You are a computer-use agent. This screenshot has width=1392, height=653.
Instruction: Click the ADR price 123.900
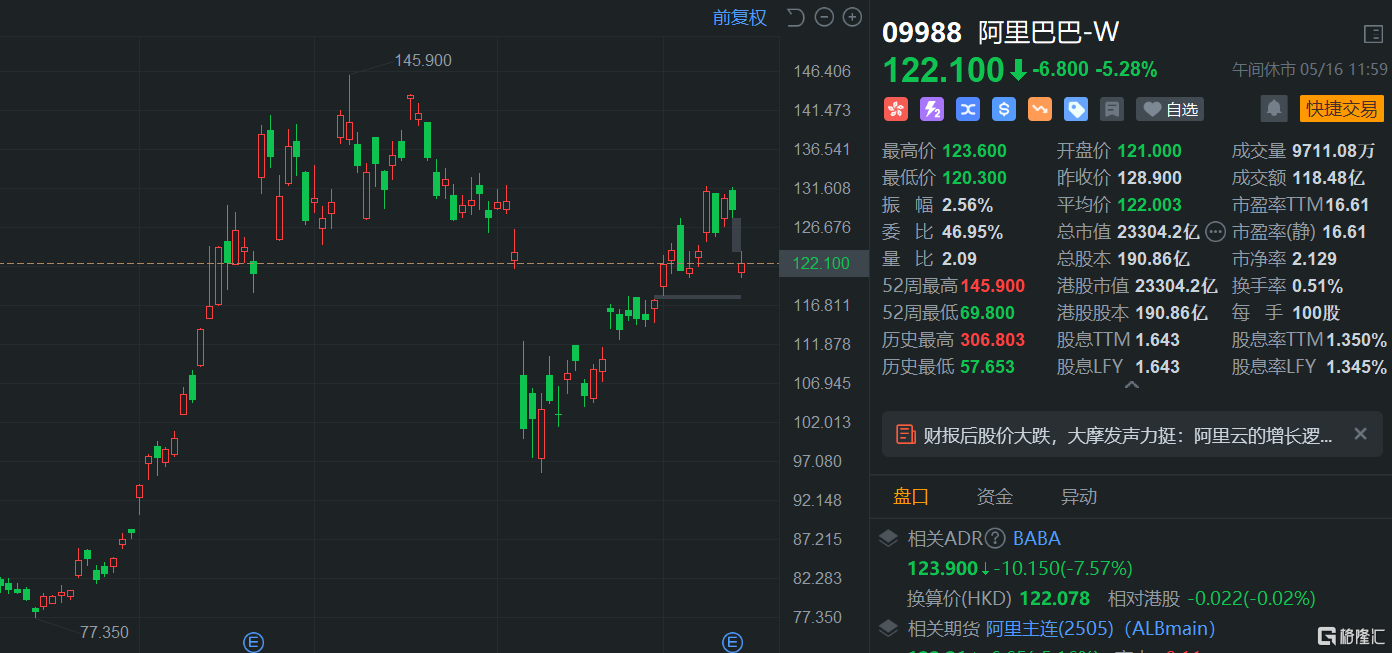pos(942,568)
